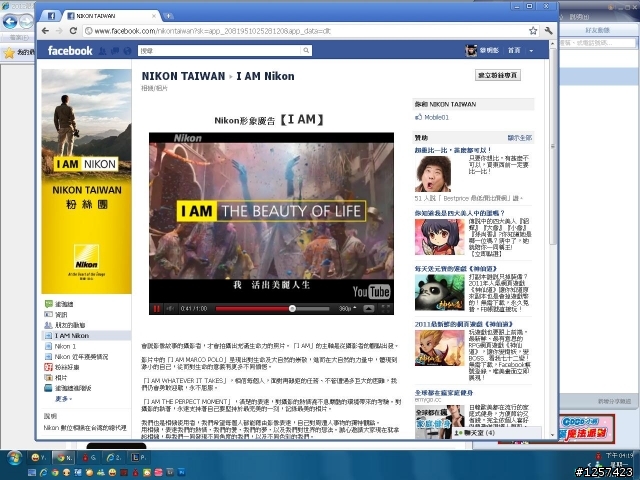The width and height of the screenshot is (640, 480).
Task: Open the curly-haired man ad thumbnail
Action: click(433, 174)
